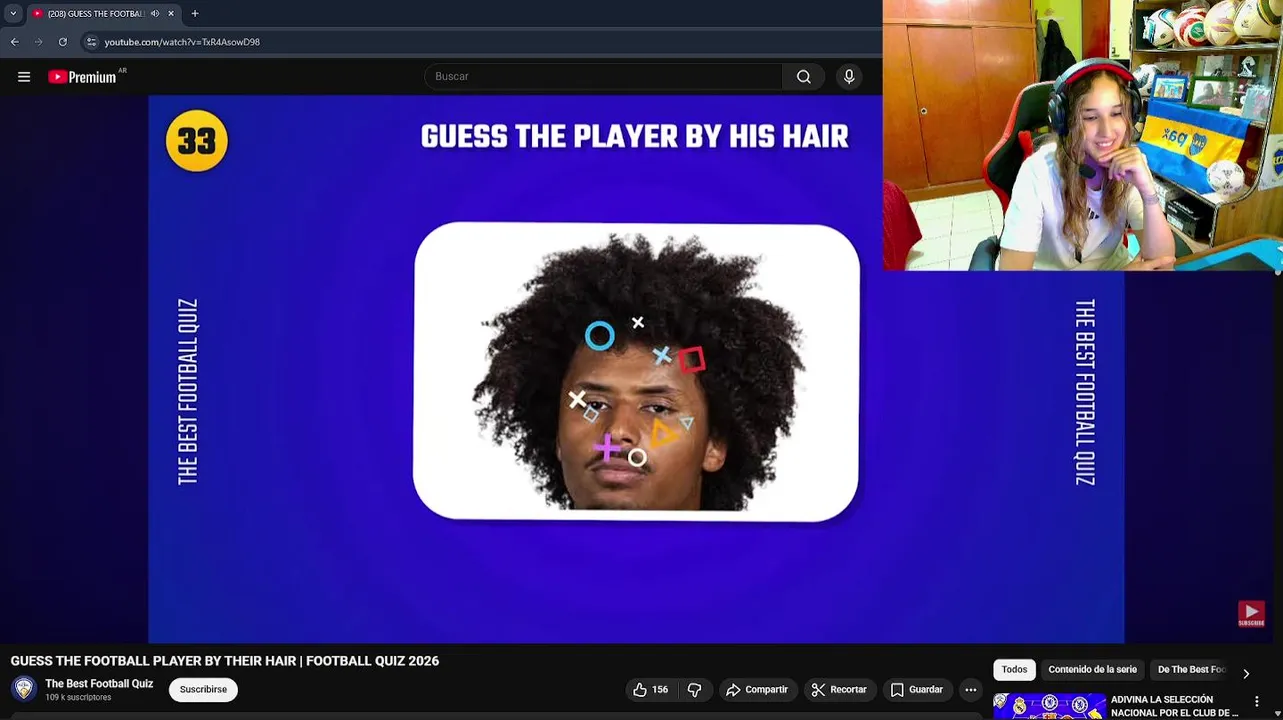1283x720 pixels.
Task: Click the Recortar clip button
Action: click(839, 690)
